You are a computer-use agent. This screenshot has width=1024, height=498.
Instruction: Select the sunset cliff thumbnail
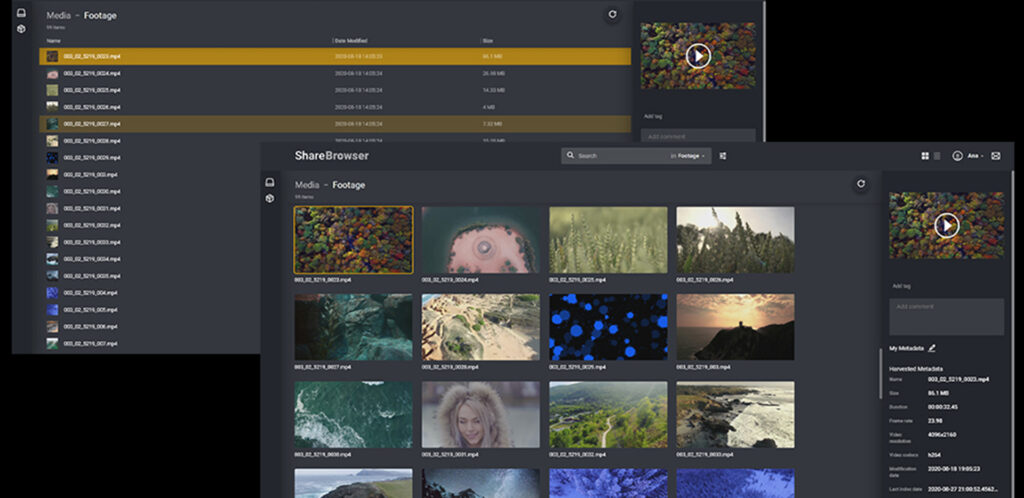tap(735, 327)
